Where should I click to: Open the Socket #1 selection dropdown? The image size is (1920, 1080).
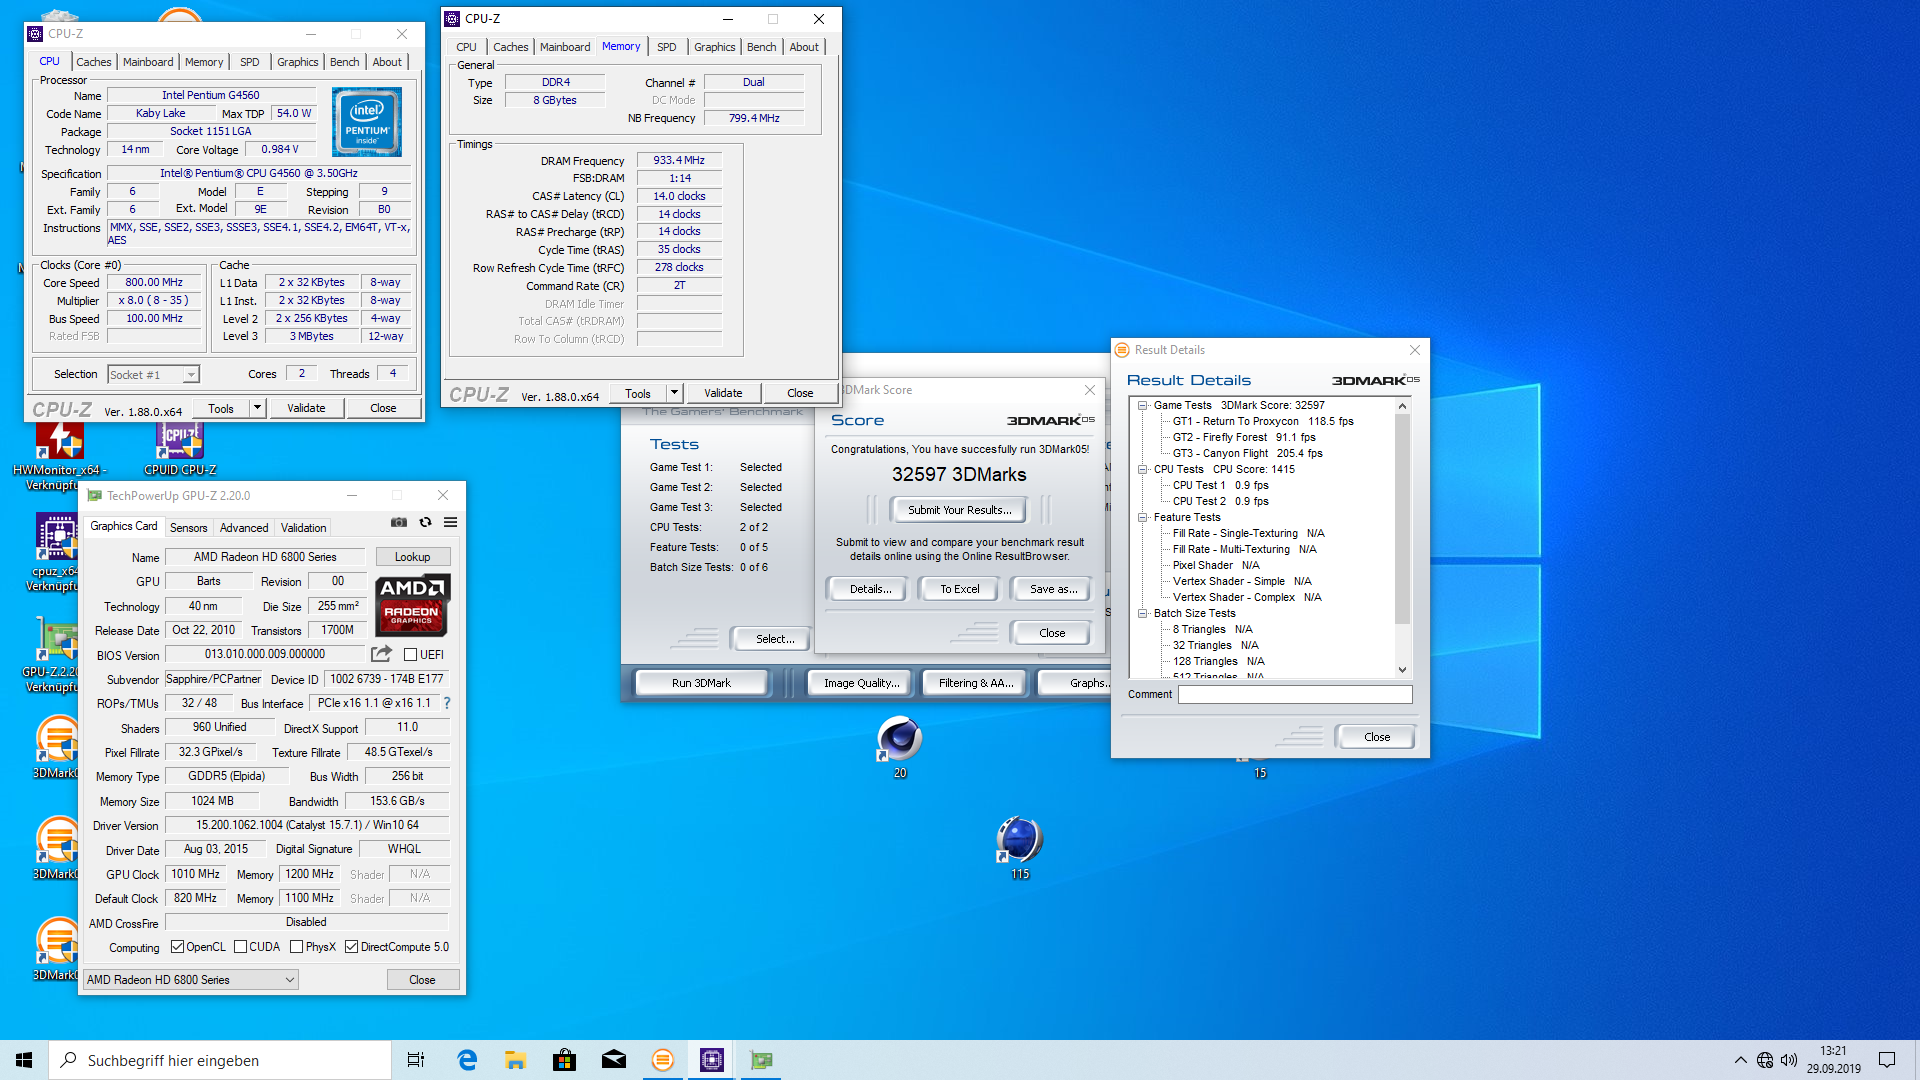tap(154, 375)
